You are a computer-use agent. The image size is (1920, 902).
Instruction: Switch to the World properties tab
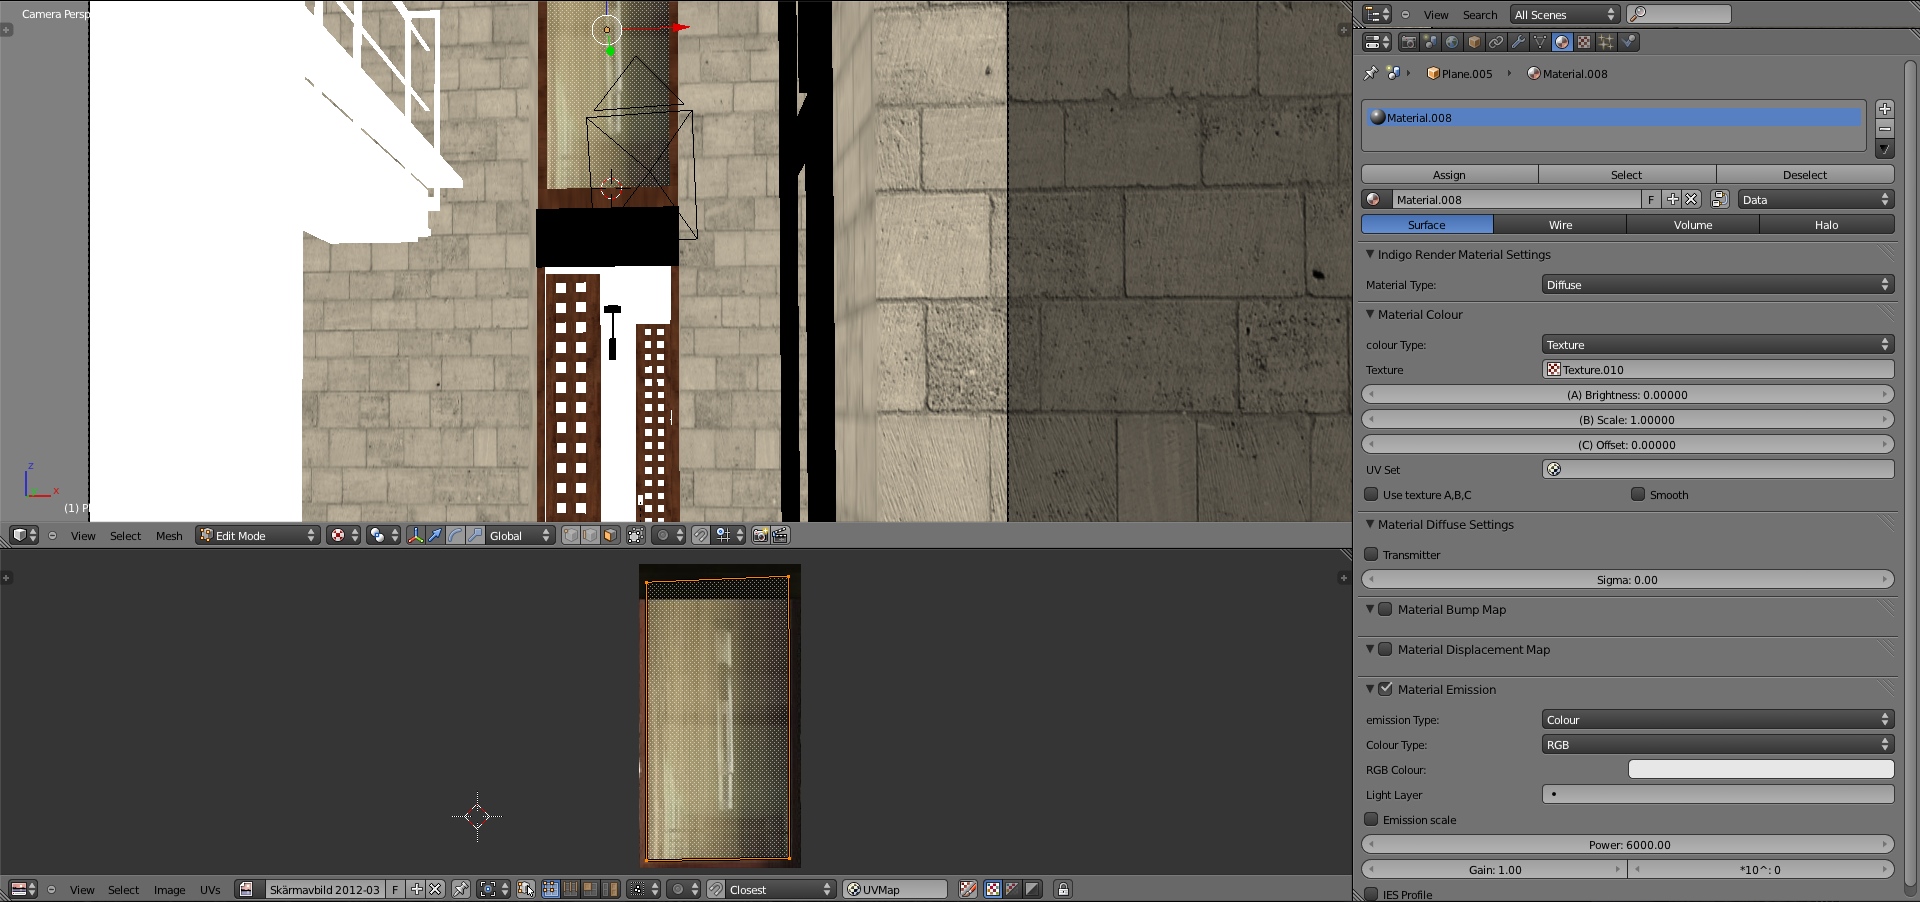click(1452, 42)
